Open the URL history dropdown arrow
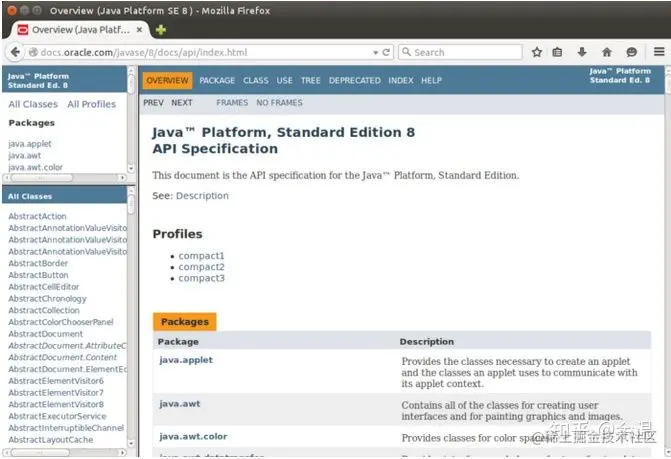The image size is (671, 459). 375,53
